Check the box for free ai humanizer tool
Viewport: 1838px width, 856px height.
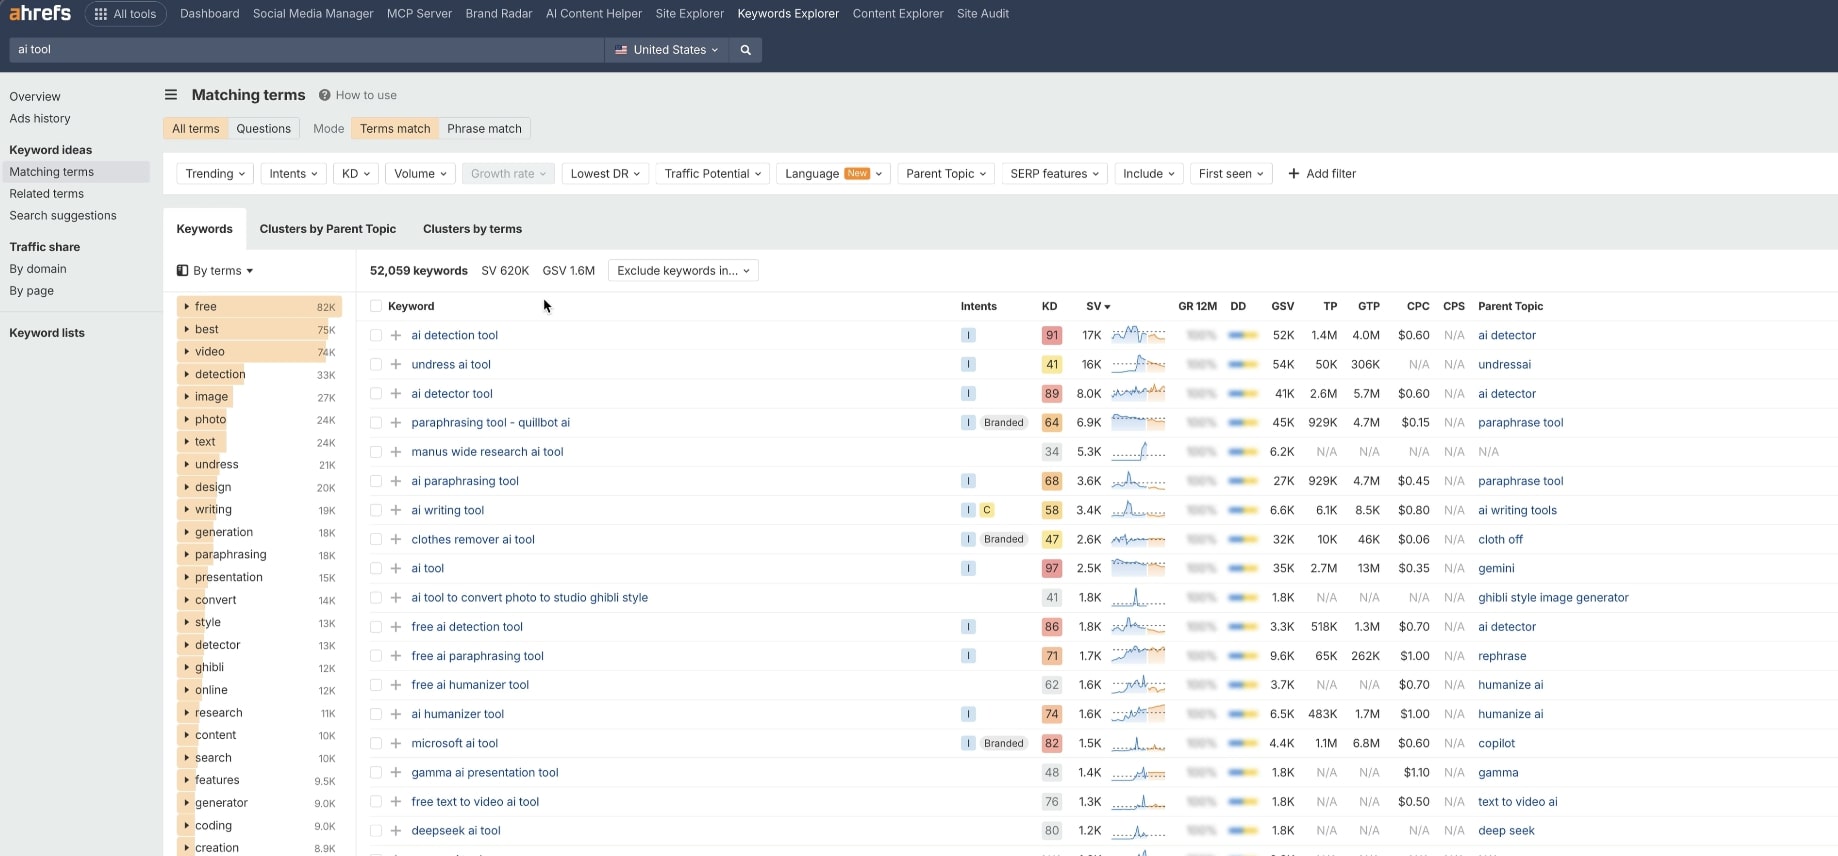[376, 685]
